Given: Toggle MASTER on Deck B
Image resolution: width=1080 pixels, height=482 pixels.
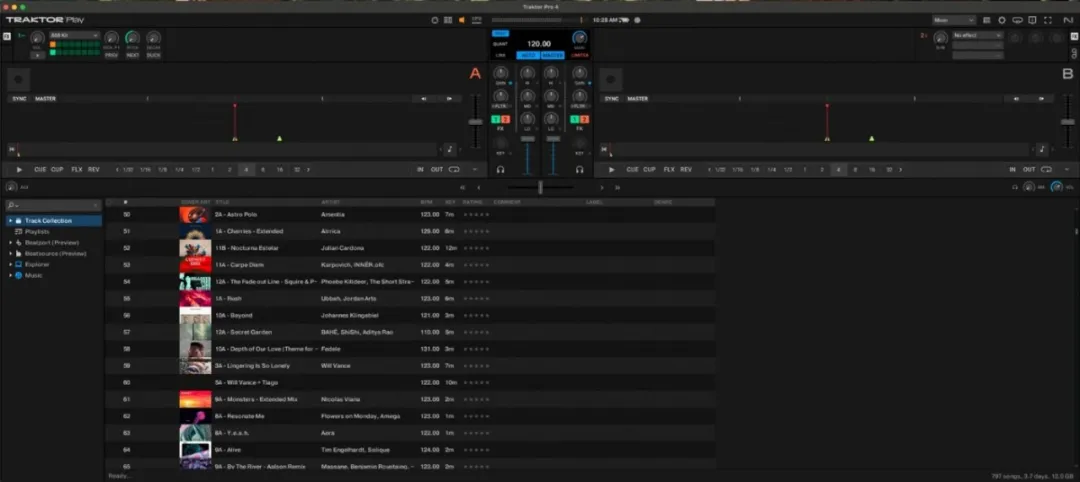Looking at the screenshot, I should 638,98.
